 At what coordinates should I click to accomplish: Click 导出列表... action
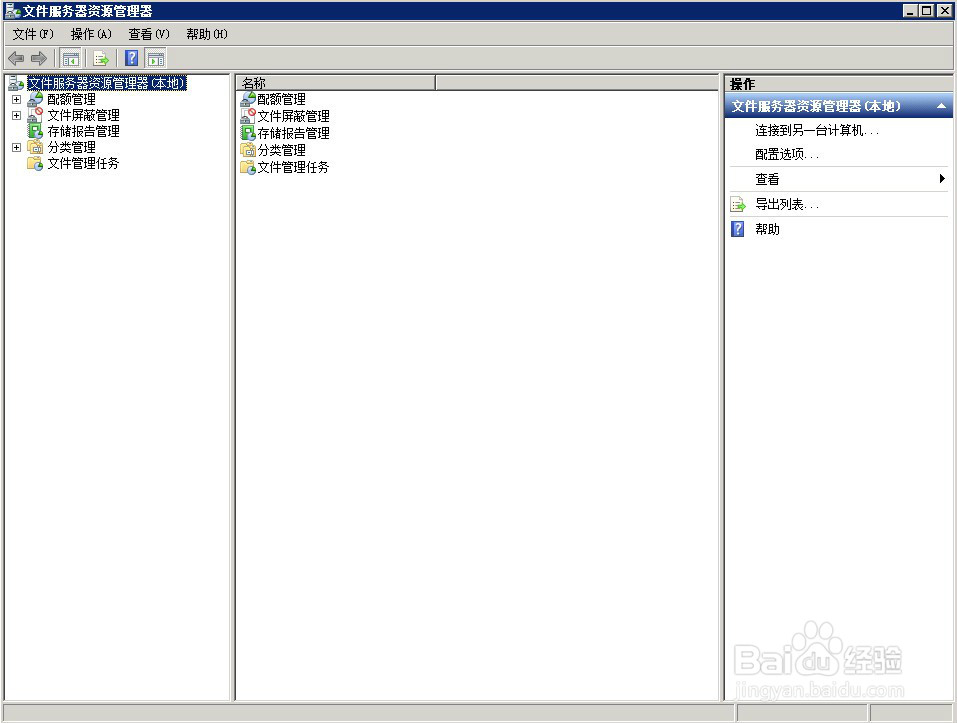pos(787,204)
